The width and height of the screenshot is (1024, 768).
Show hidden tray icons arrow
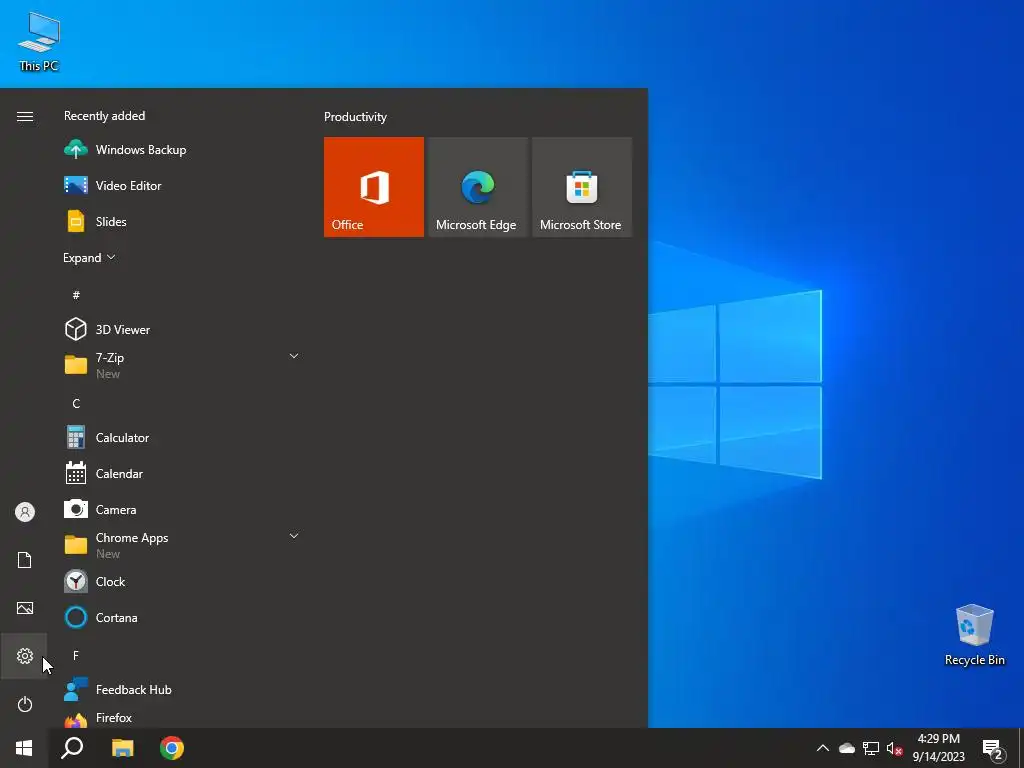[x=823, y=748]
